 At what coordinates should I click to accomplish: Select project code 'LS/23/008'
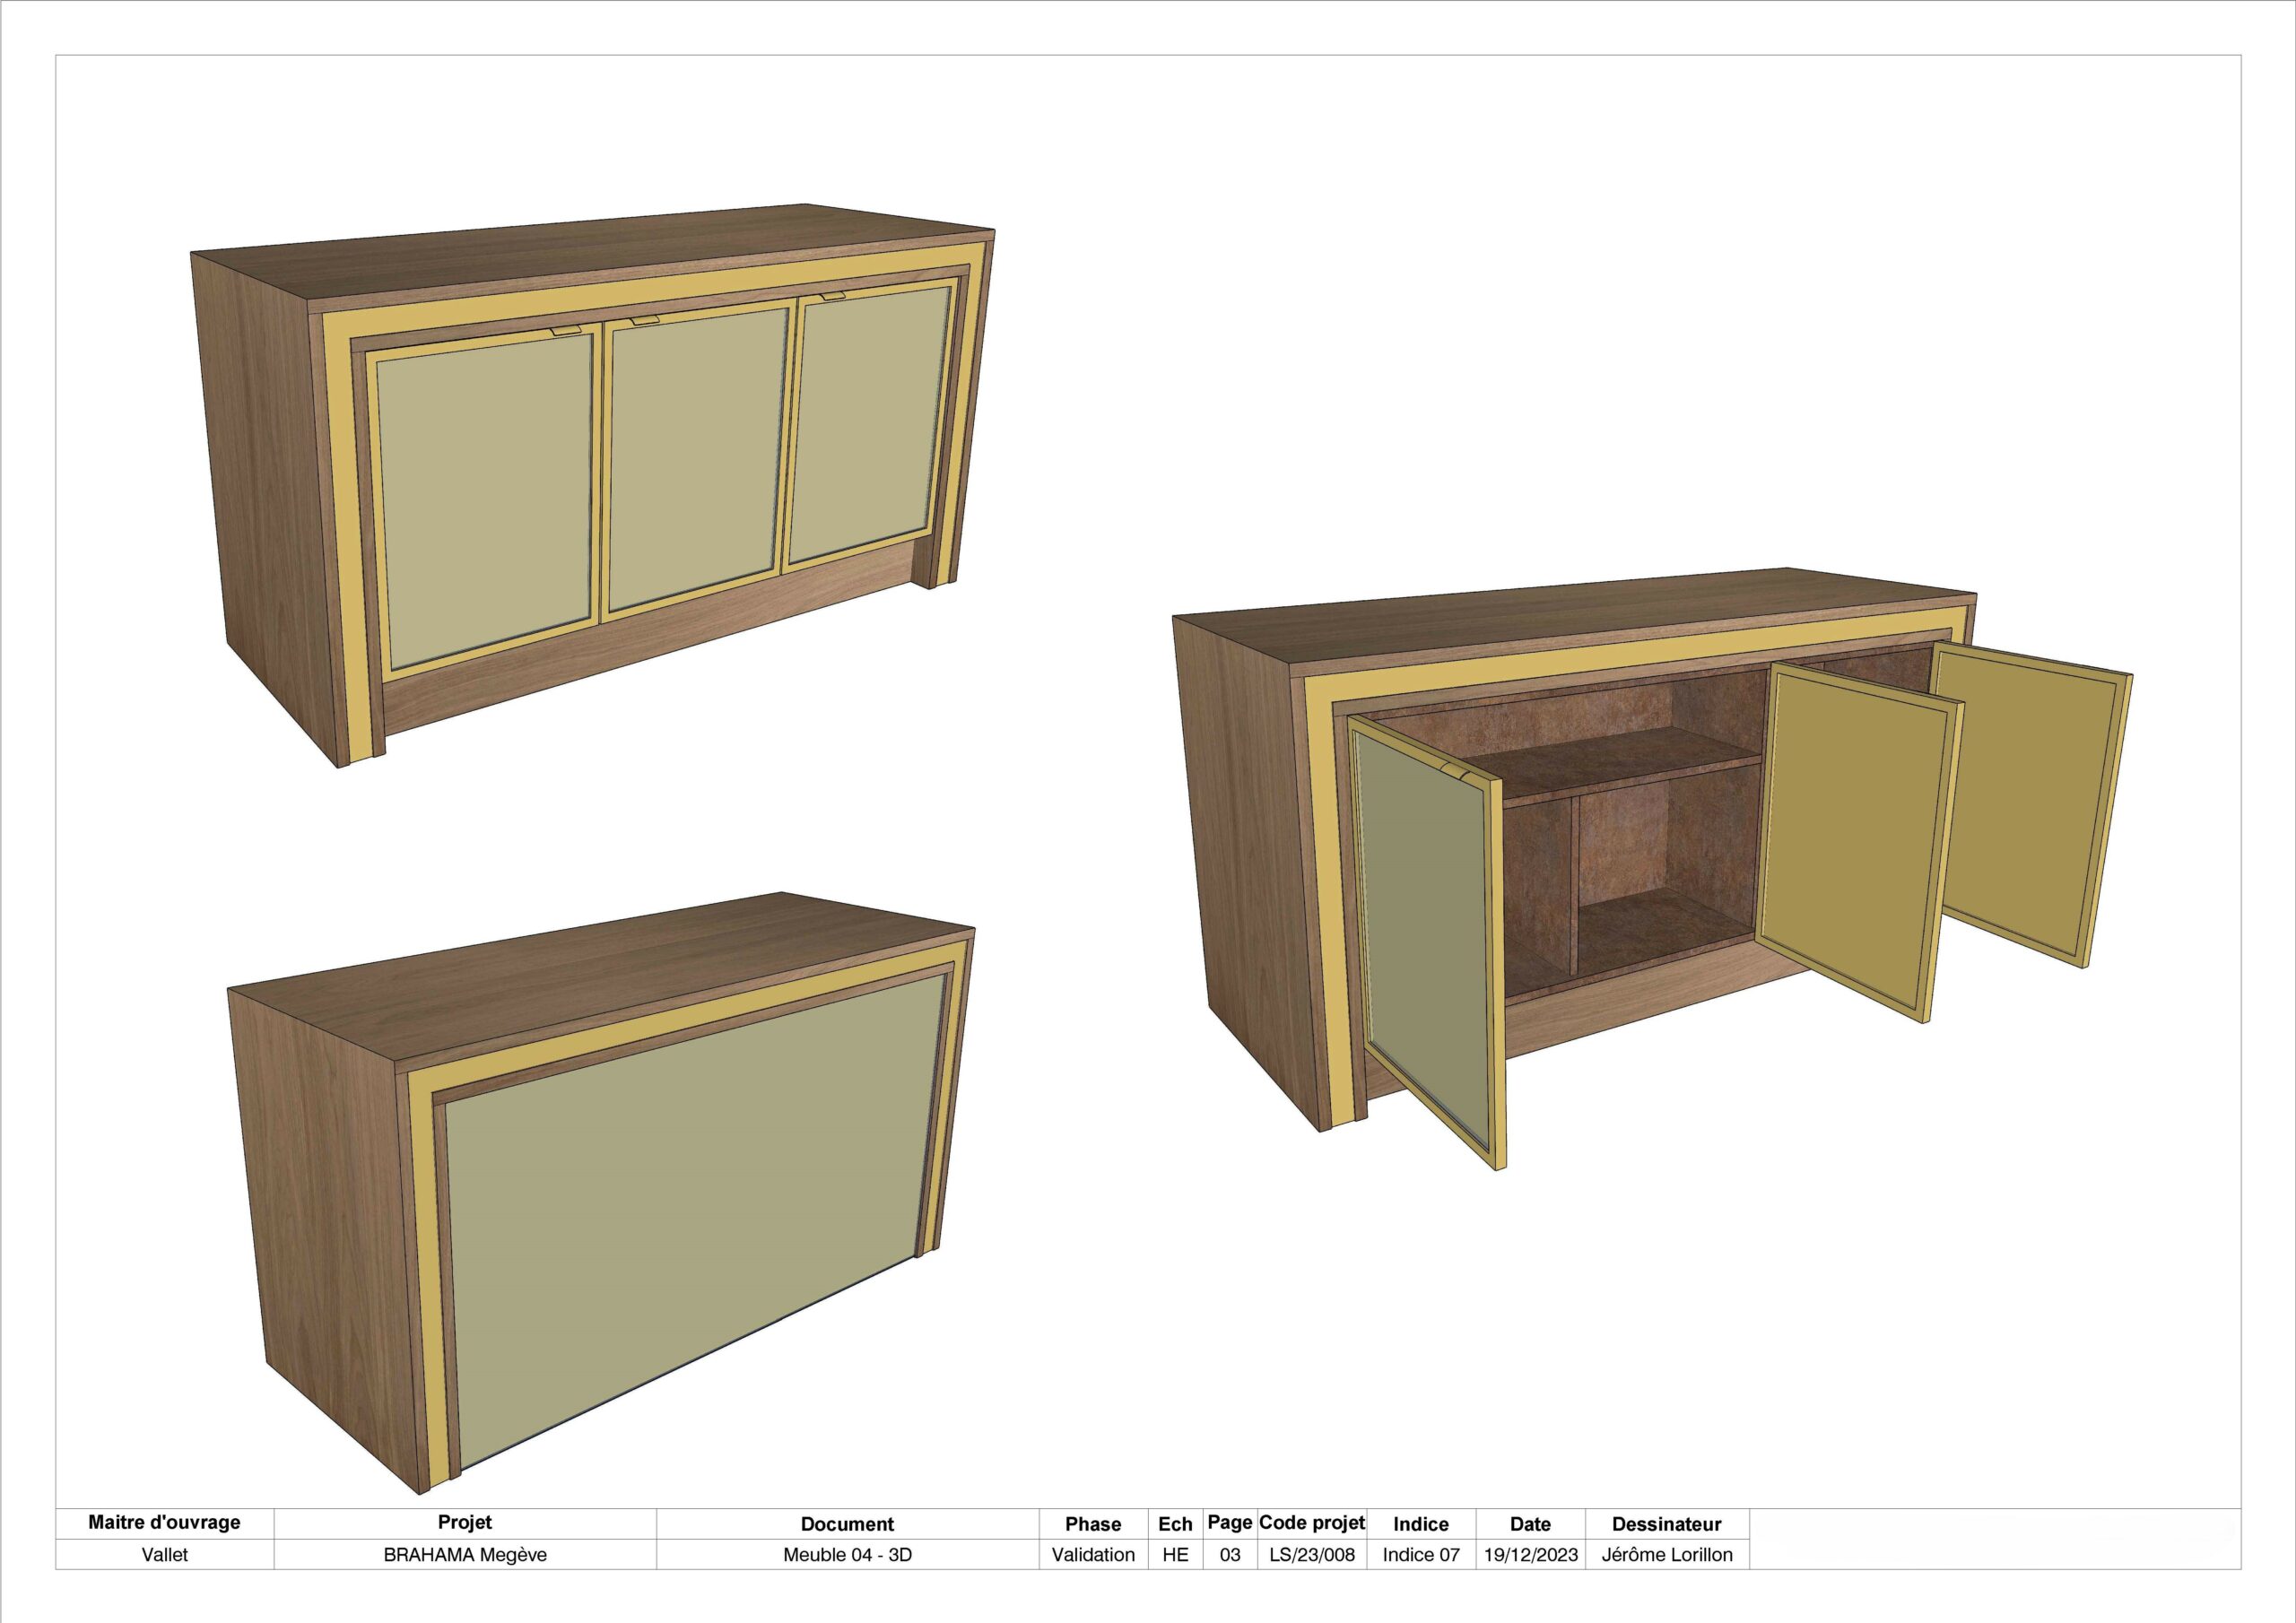[x=1312, y=1555]
